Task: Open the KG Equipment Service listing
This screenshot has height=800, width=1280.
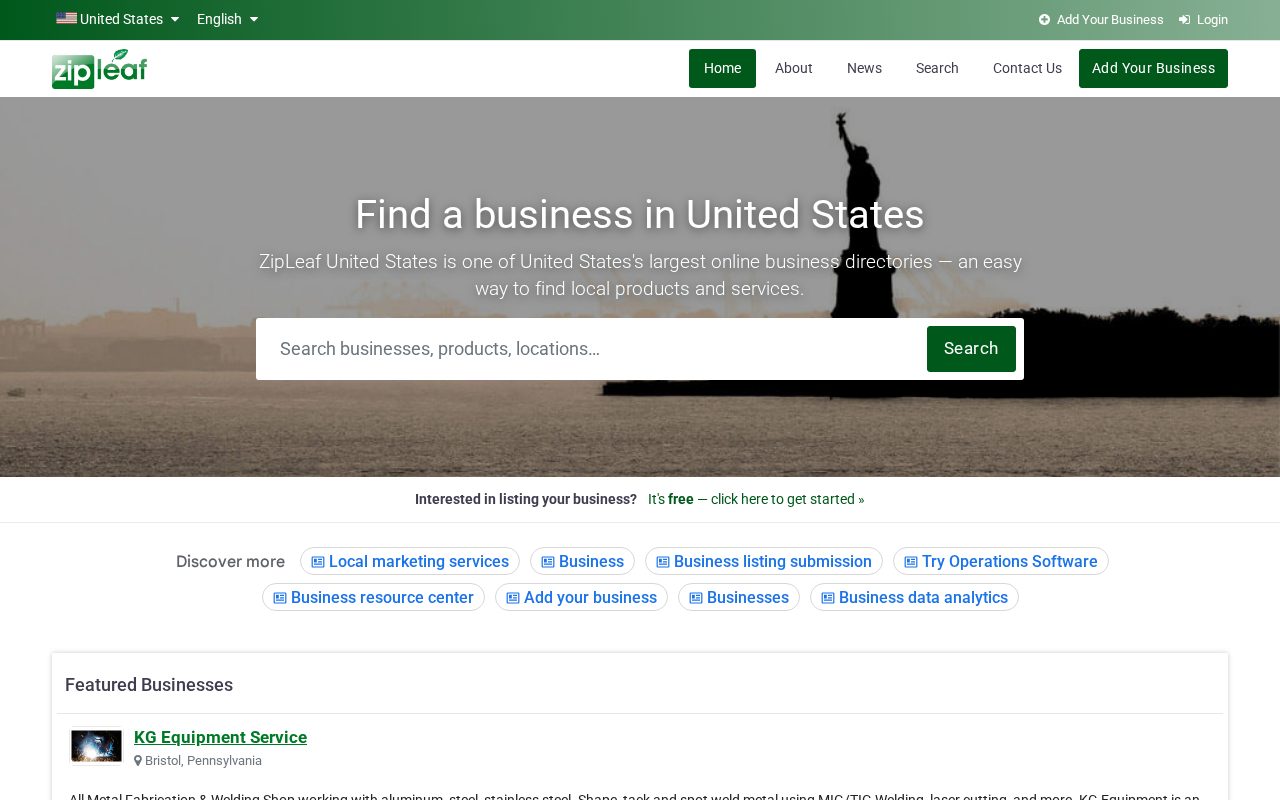Action: [220, 737]
